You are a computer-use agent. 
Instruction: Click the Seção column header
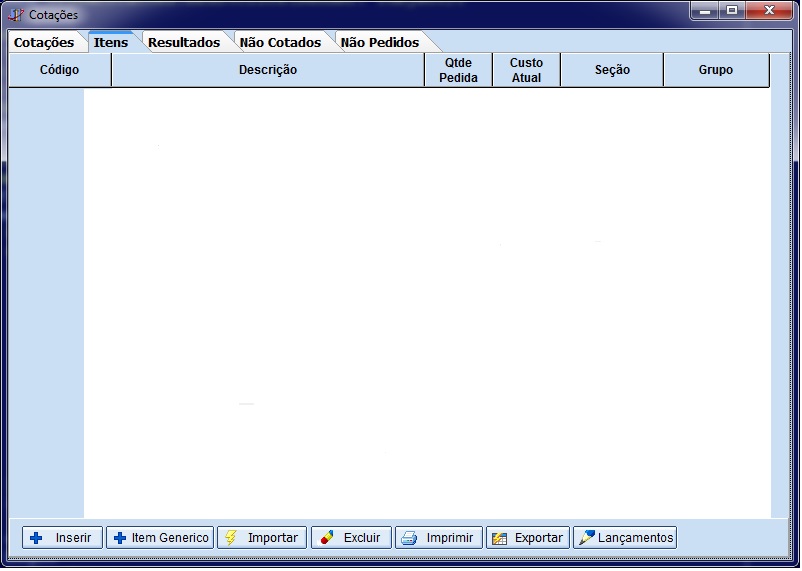(612, 70)
